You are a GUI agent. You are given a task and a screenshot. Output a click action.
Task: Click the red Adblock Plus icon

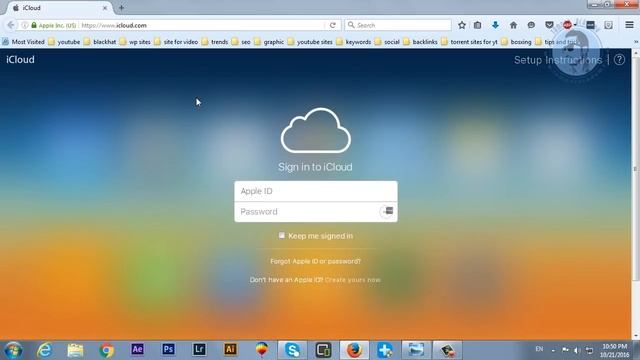[567, 25]
